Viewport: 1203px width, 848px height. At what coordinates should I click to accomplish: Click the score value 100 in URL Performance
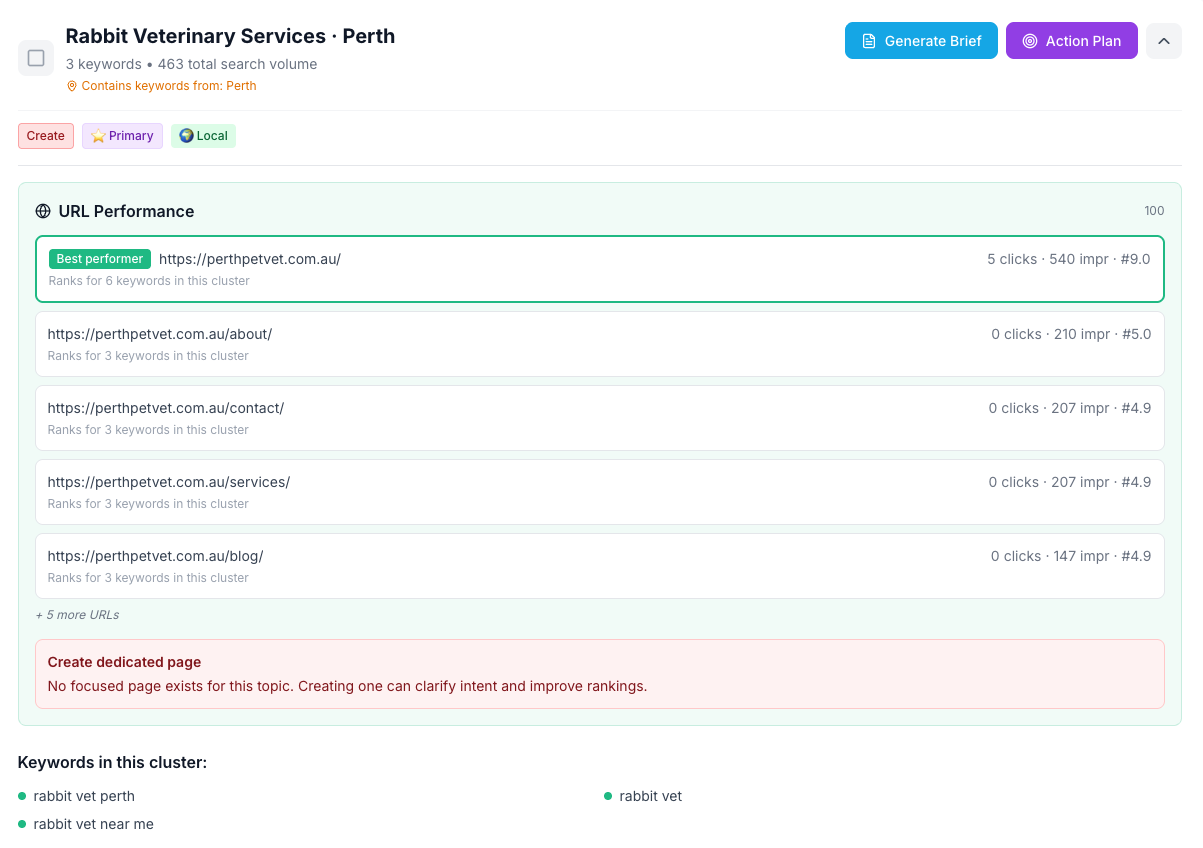[1154, 211]
